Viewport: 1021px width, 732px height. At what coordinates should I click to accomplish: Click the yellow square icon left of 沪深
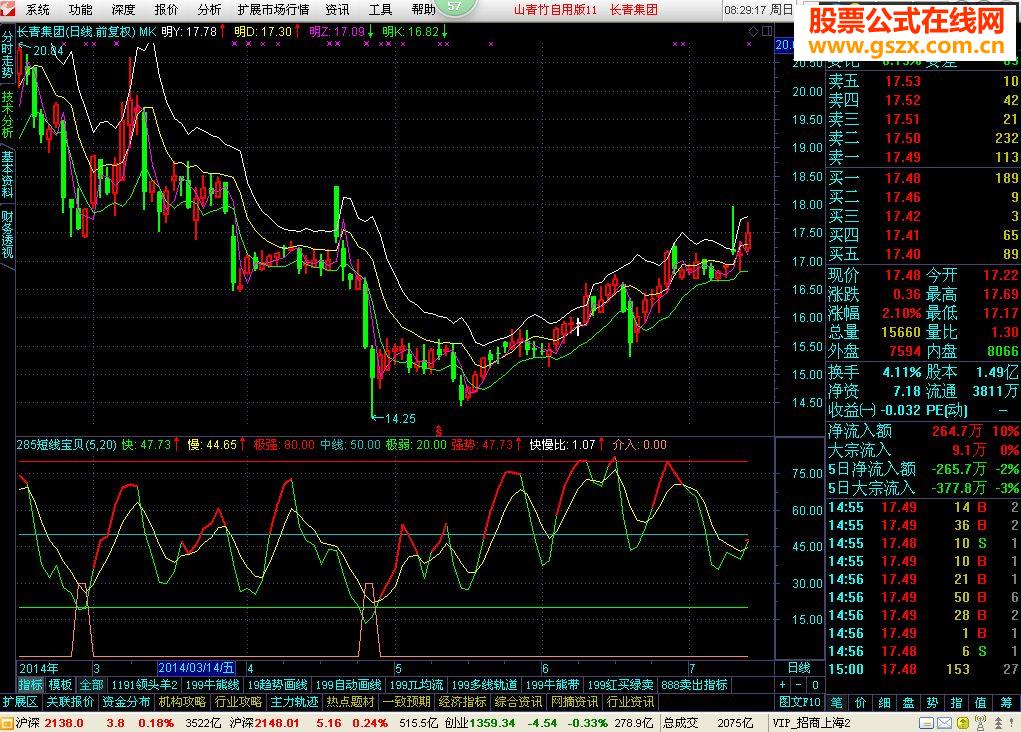pos(7,723)
